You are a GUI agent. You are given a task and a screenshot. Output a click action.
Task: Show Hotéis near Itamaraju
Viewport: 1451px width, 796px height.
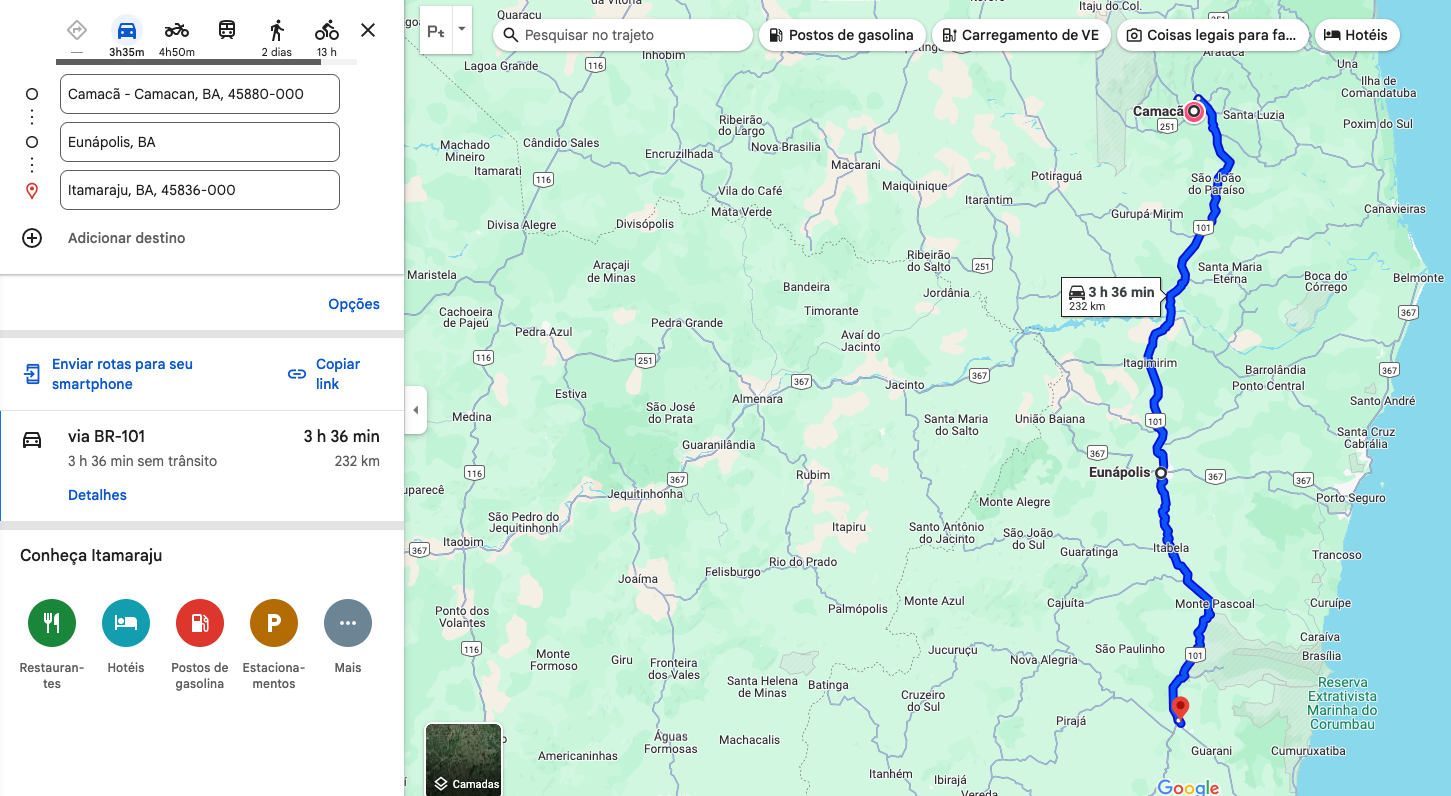point(126,624)
